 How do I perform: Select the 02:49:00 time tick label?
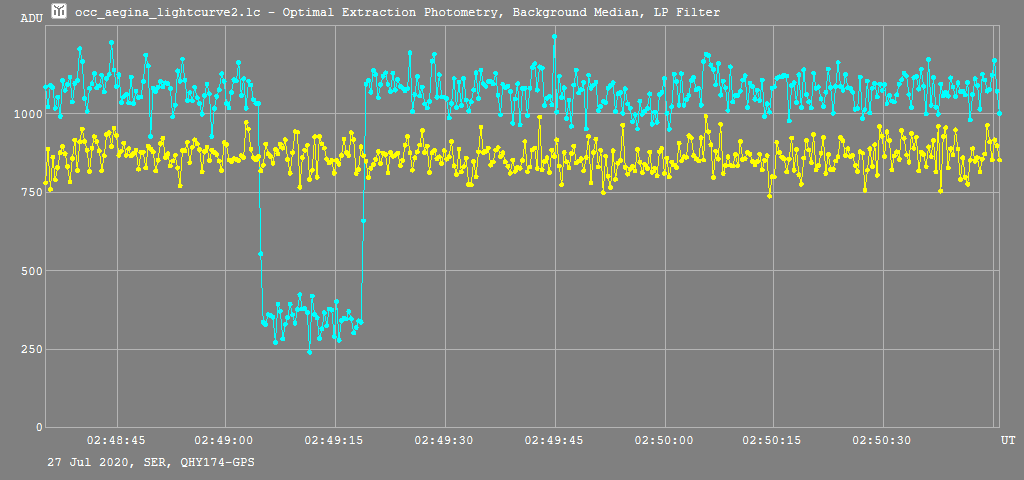coord(226,440)
